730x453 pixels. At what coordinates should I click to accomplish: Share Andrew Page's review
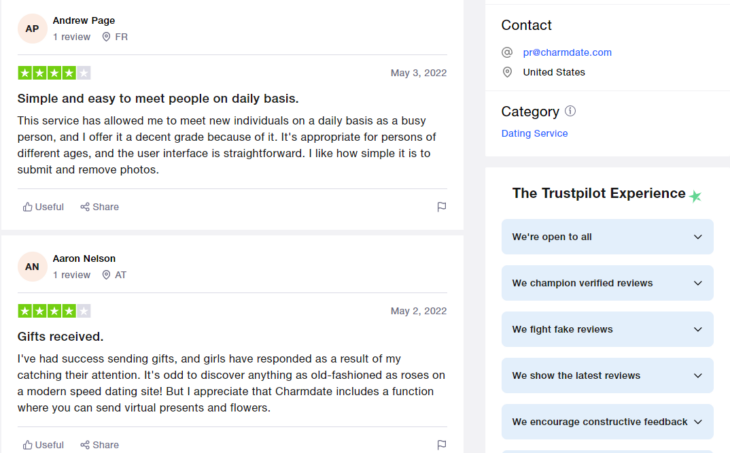(99, 207)
